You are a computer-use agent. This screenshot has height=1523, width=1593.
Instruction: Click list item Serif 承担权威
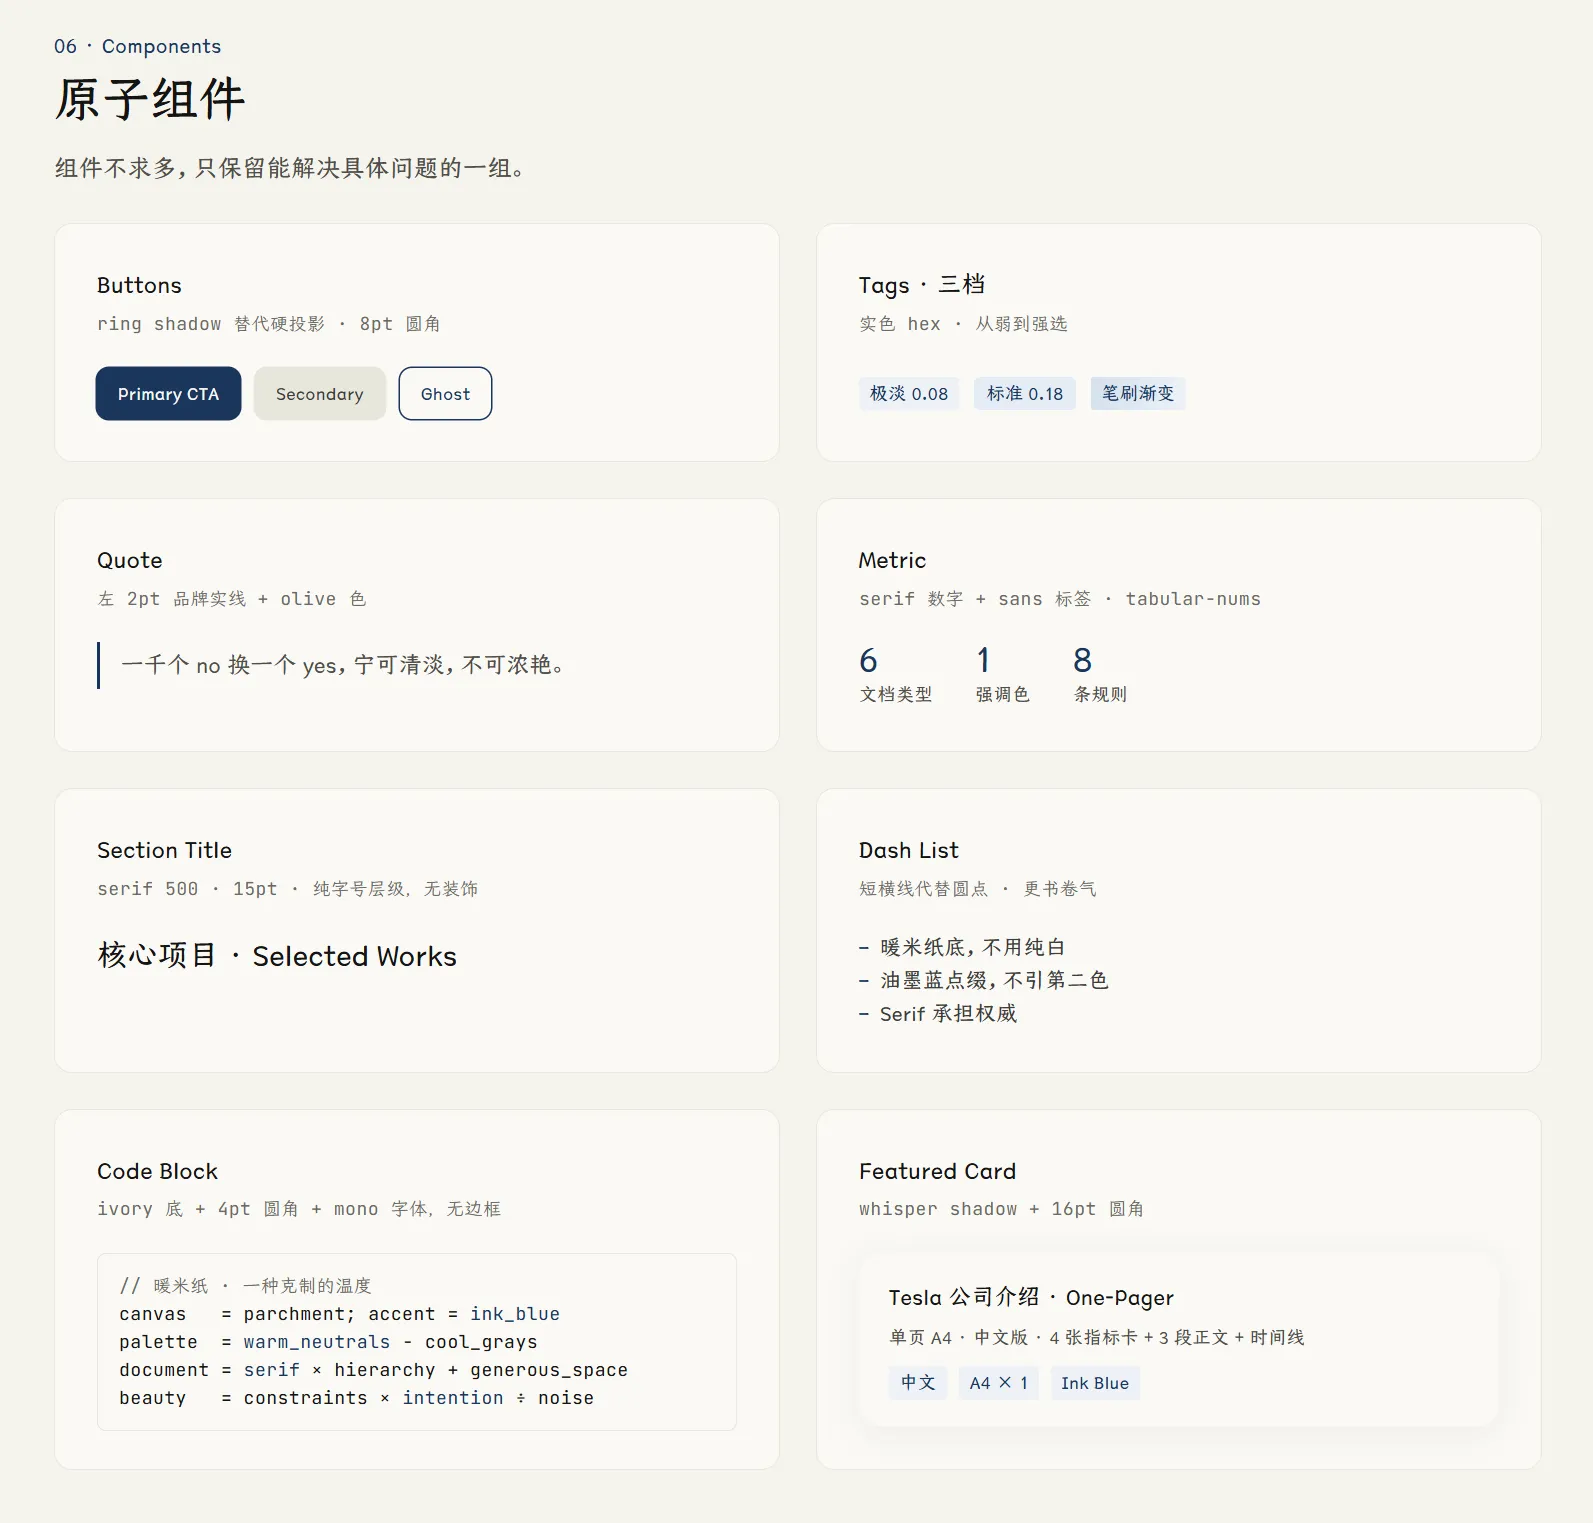click(x=948, y=1014)
